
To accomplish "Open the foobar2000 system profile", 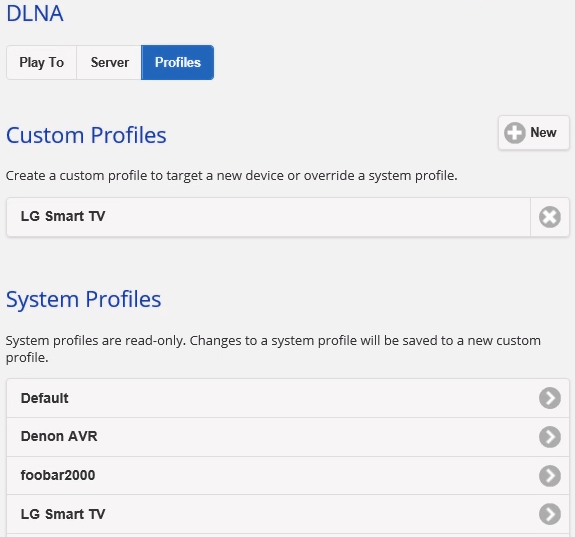I will click(x=288, y=476).
